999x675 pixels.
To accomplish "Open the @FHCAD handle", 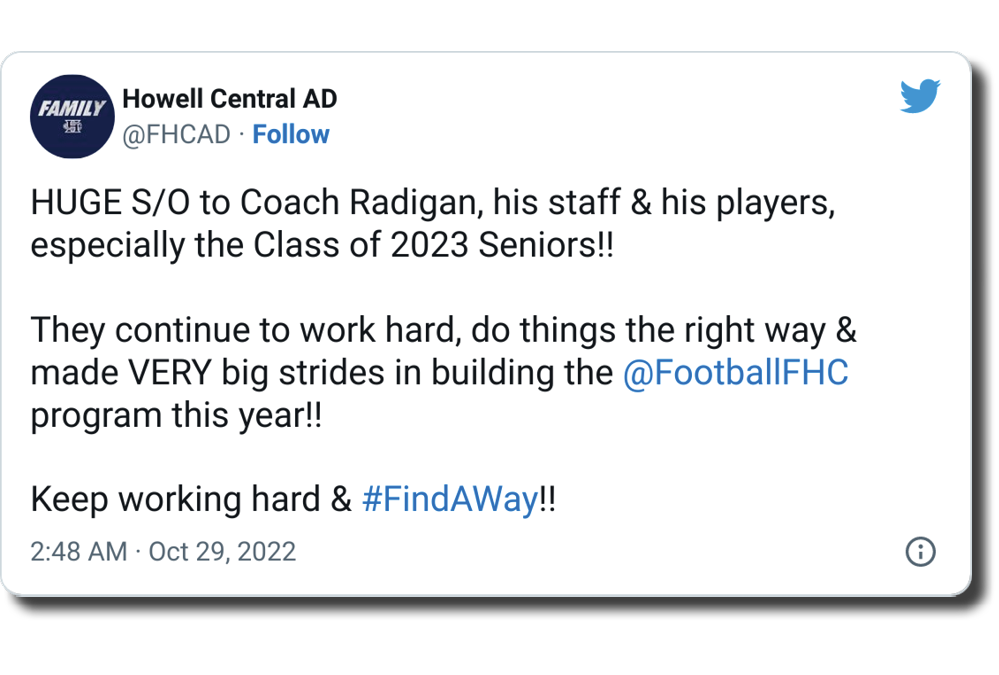I will click(176, 135).
